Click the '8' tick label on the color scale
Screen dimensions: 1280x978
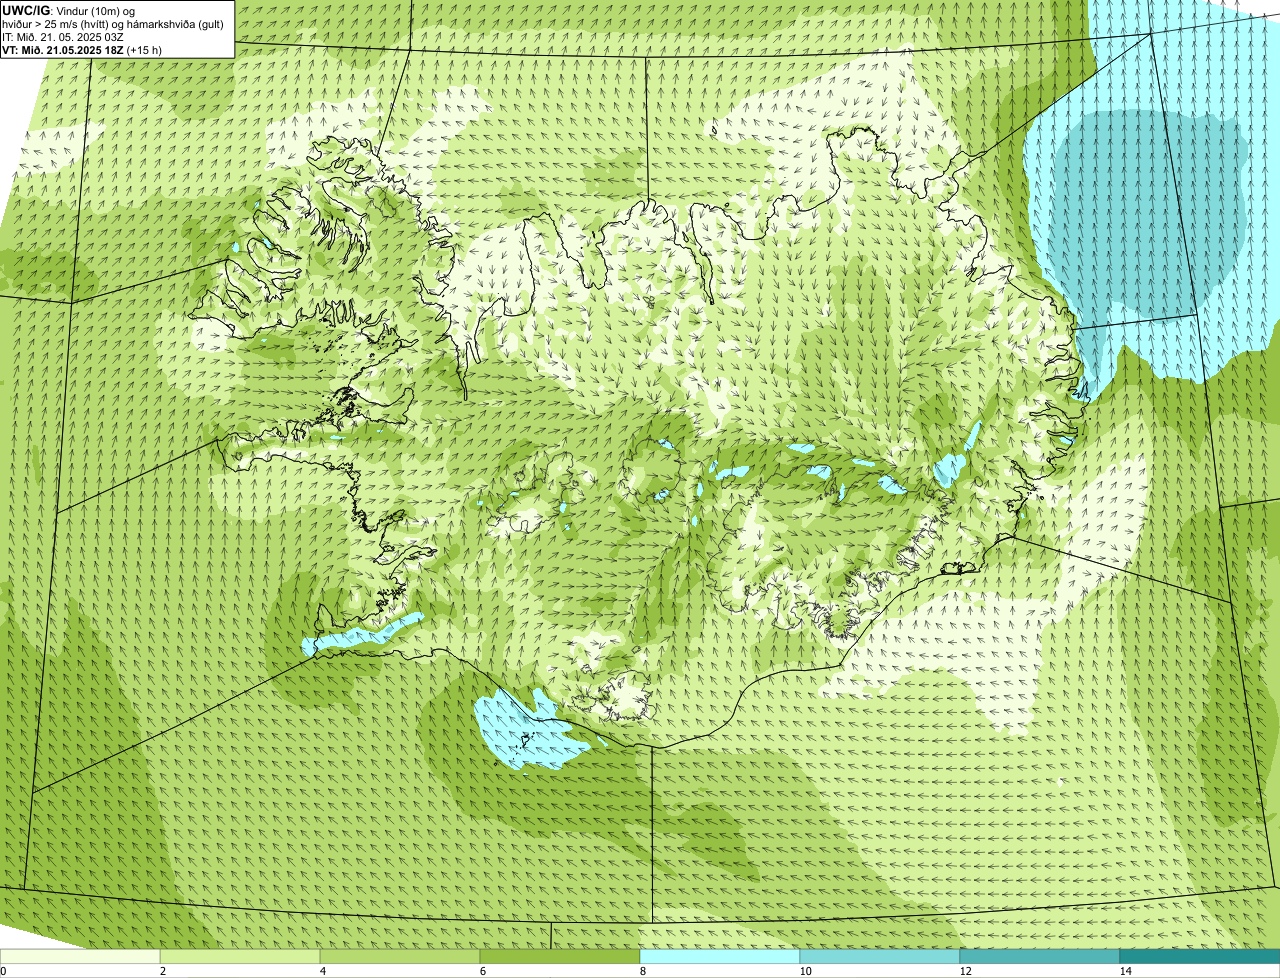(x=642, y=971)
